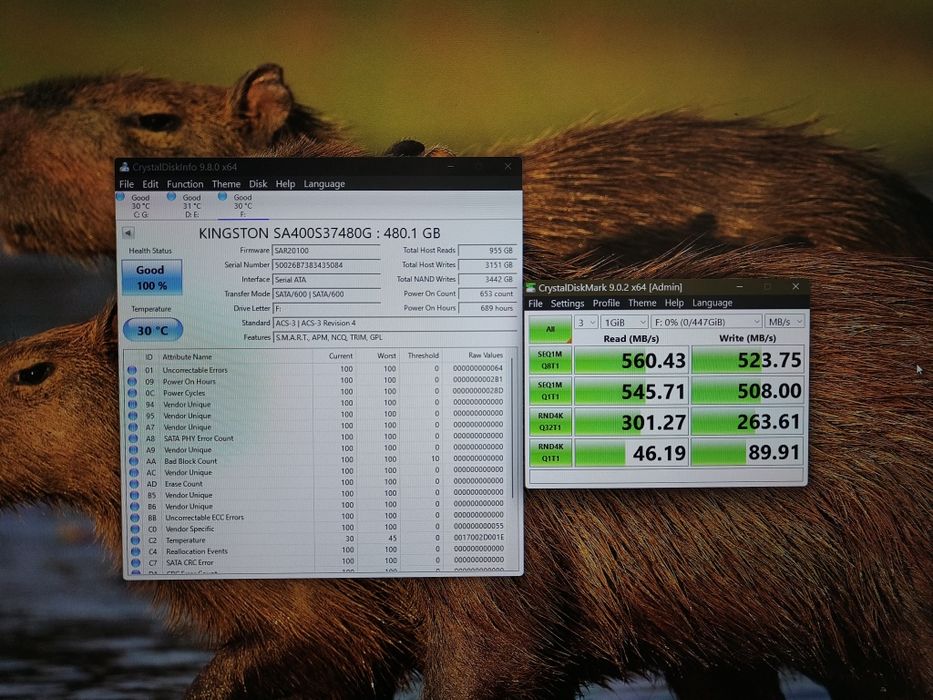
Task: Run the SEQ1M Q1T1 benchmark
Action: (x=550, y=391)
